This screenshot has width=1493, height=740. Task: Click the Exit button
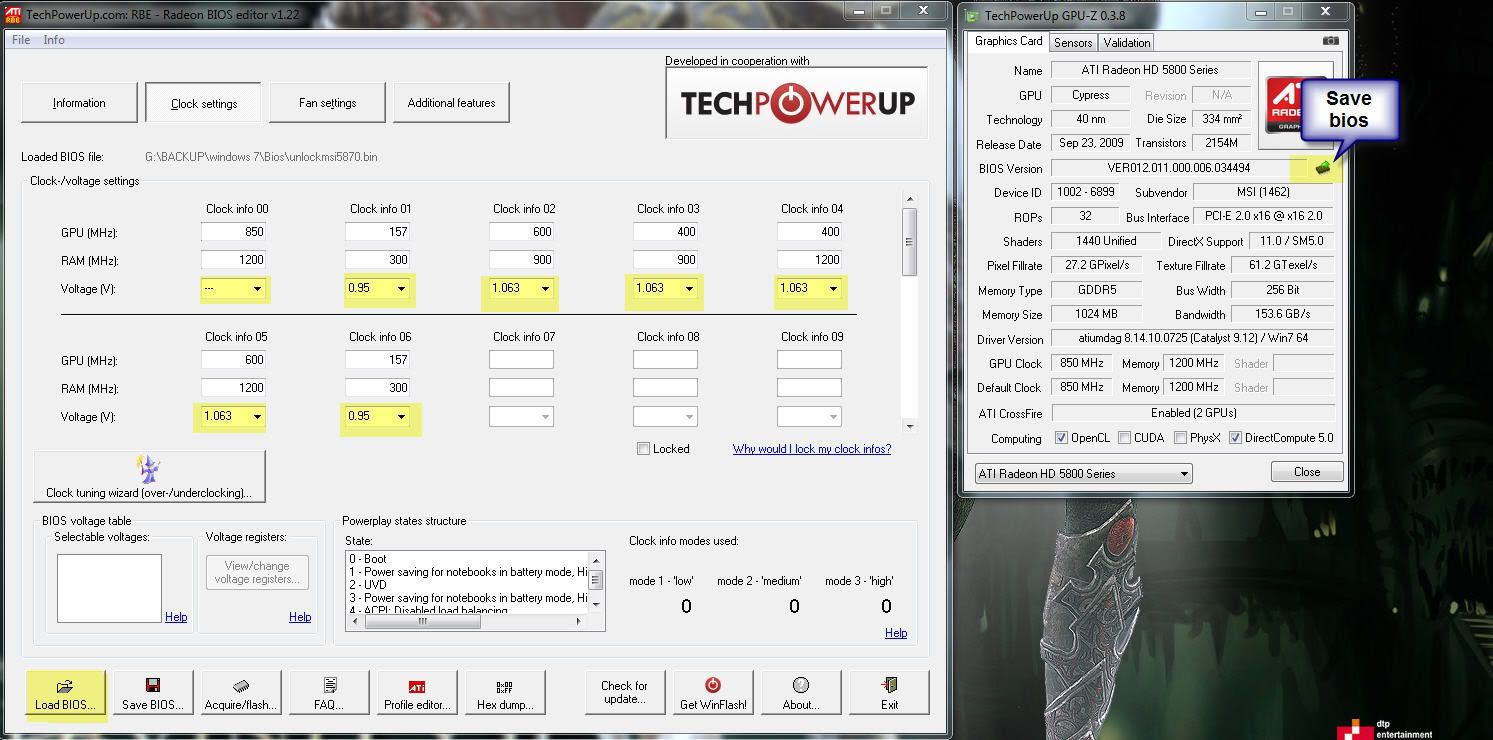[x=889, y=692]
